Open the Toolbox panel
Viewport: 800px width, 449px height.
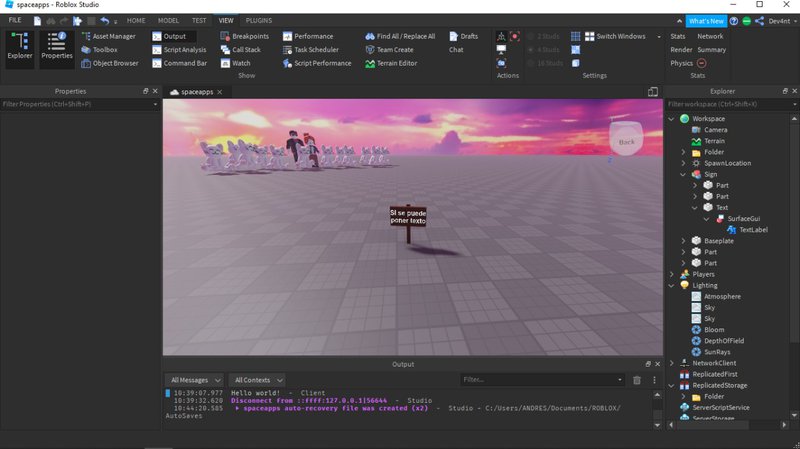coord(99,49)
